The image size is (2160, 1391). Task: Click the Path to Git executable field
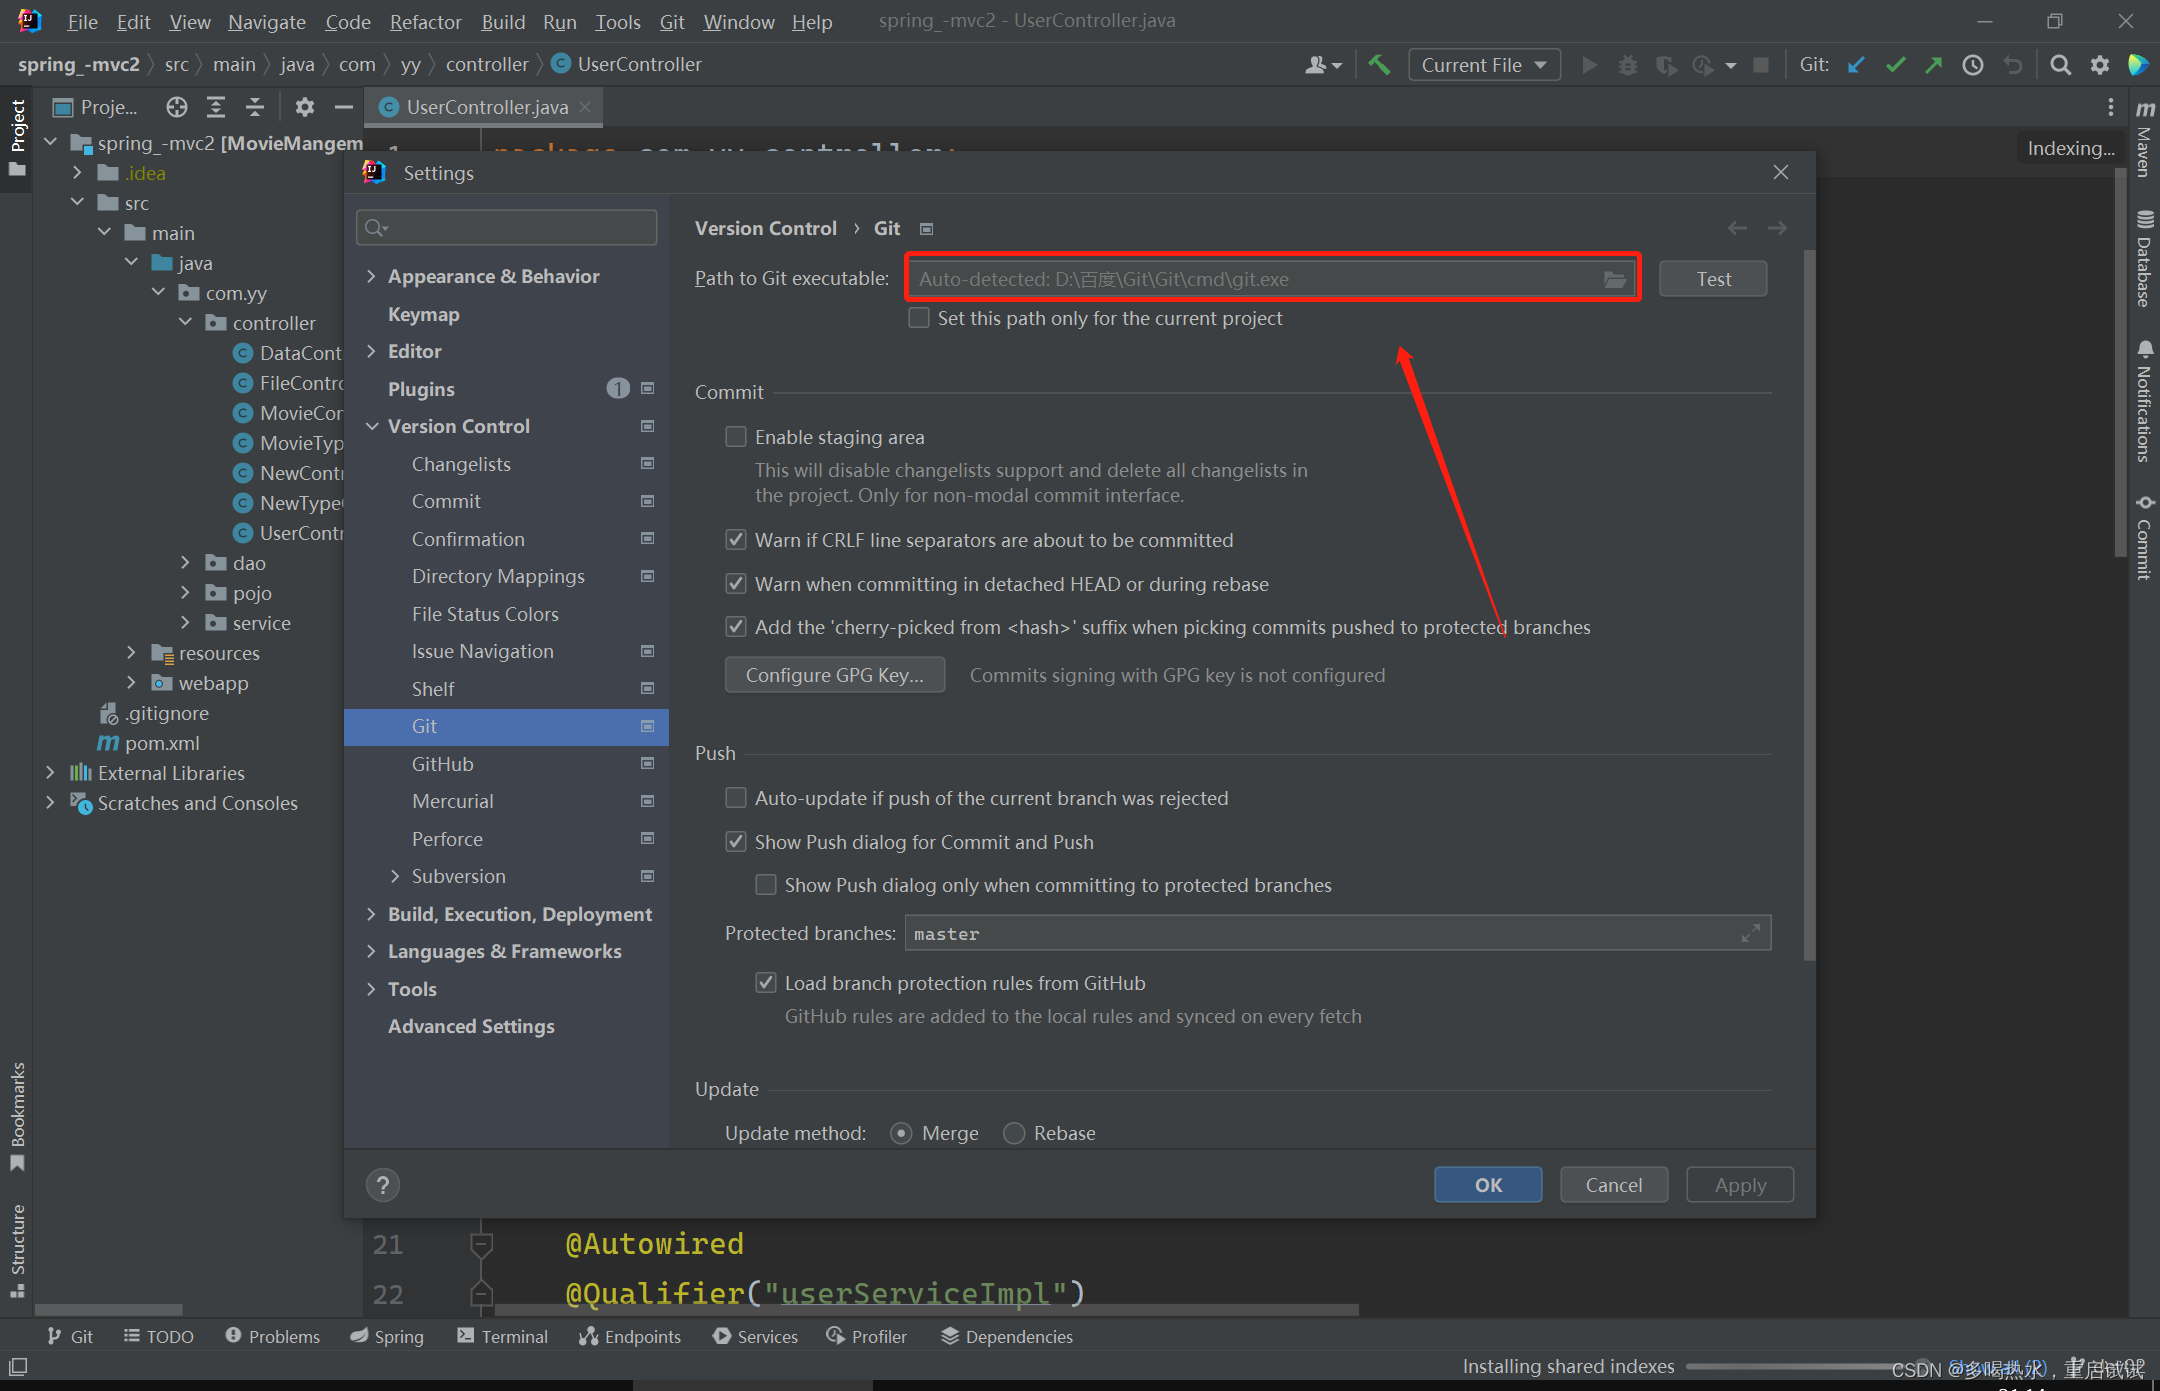pyautogui.click(x=1272, y=279)
